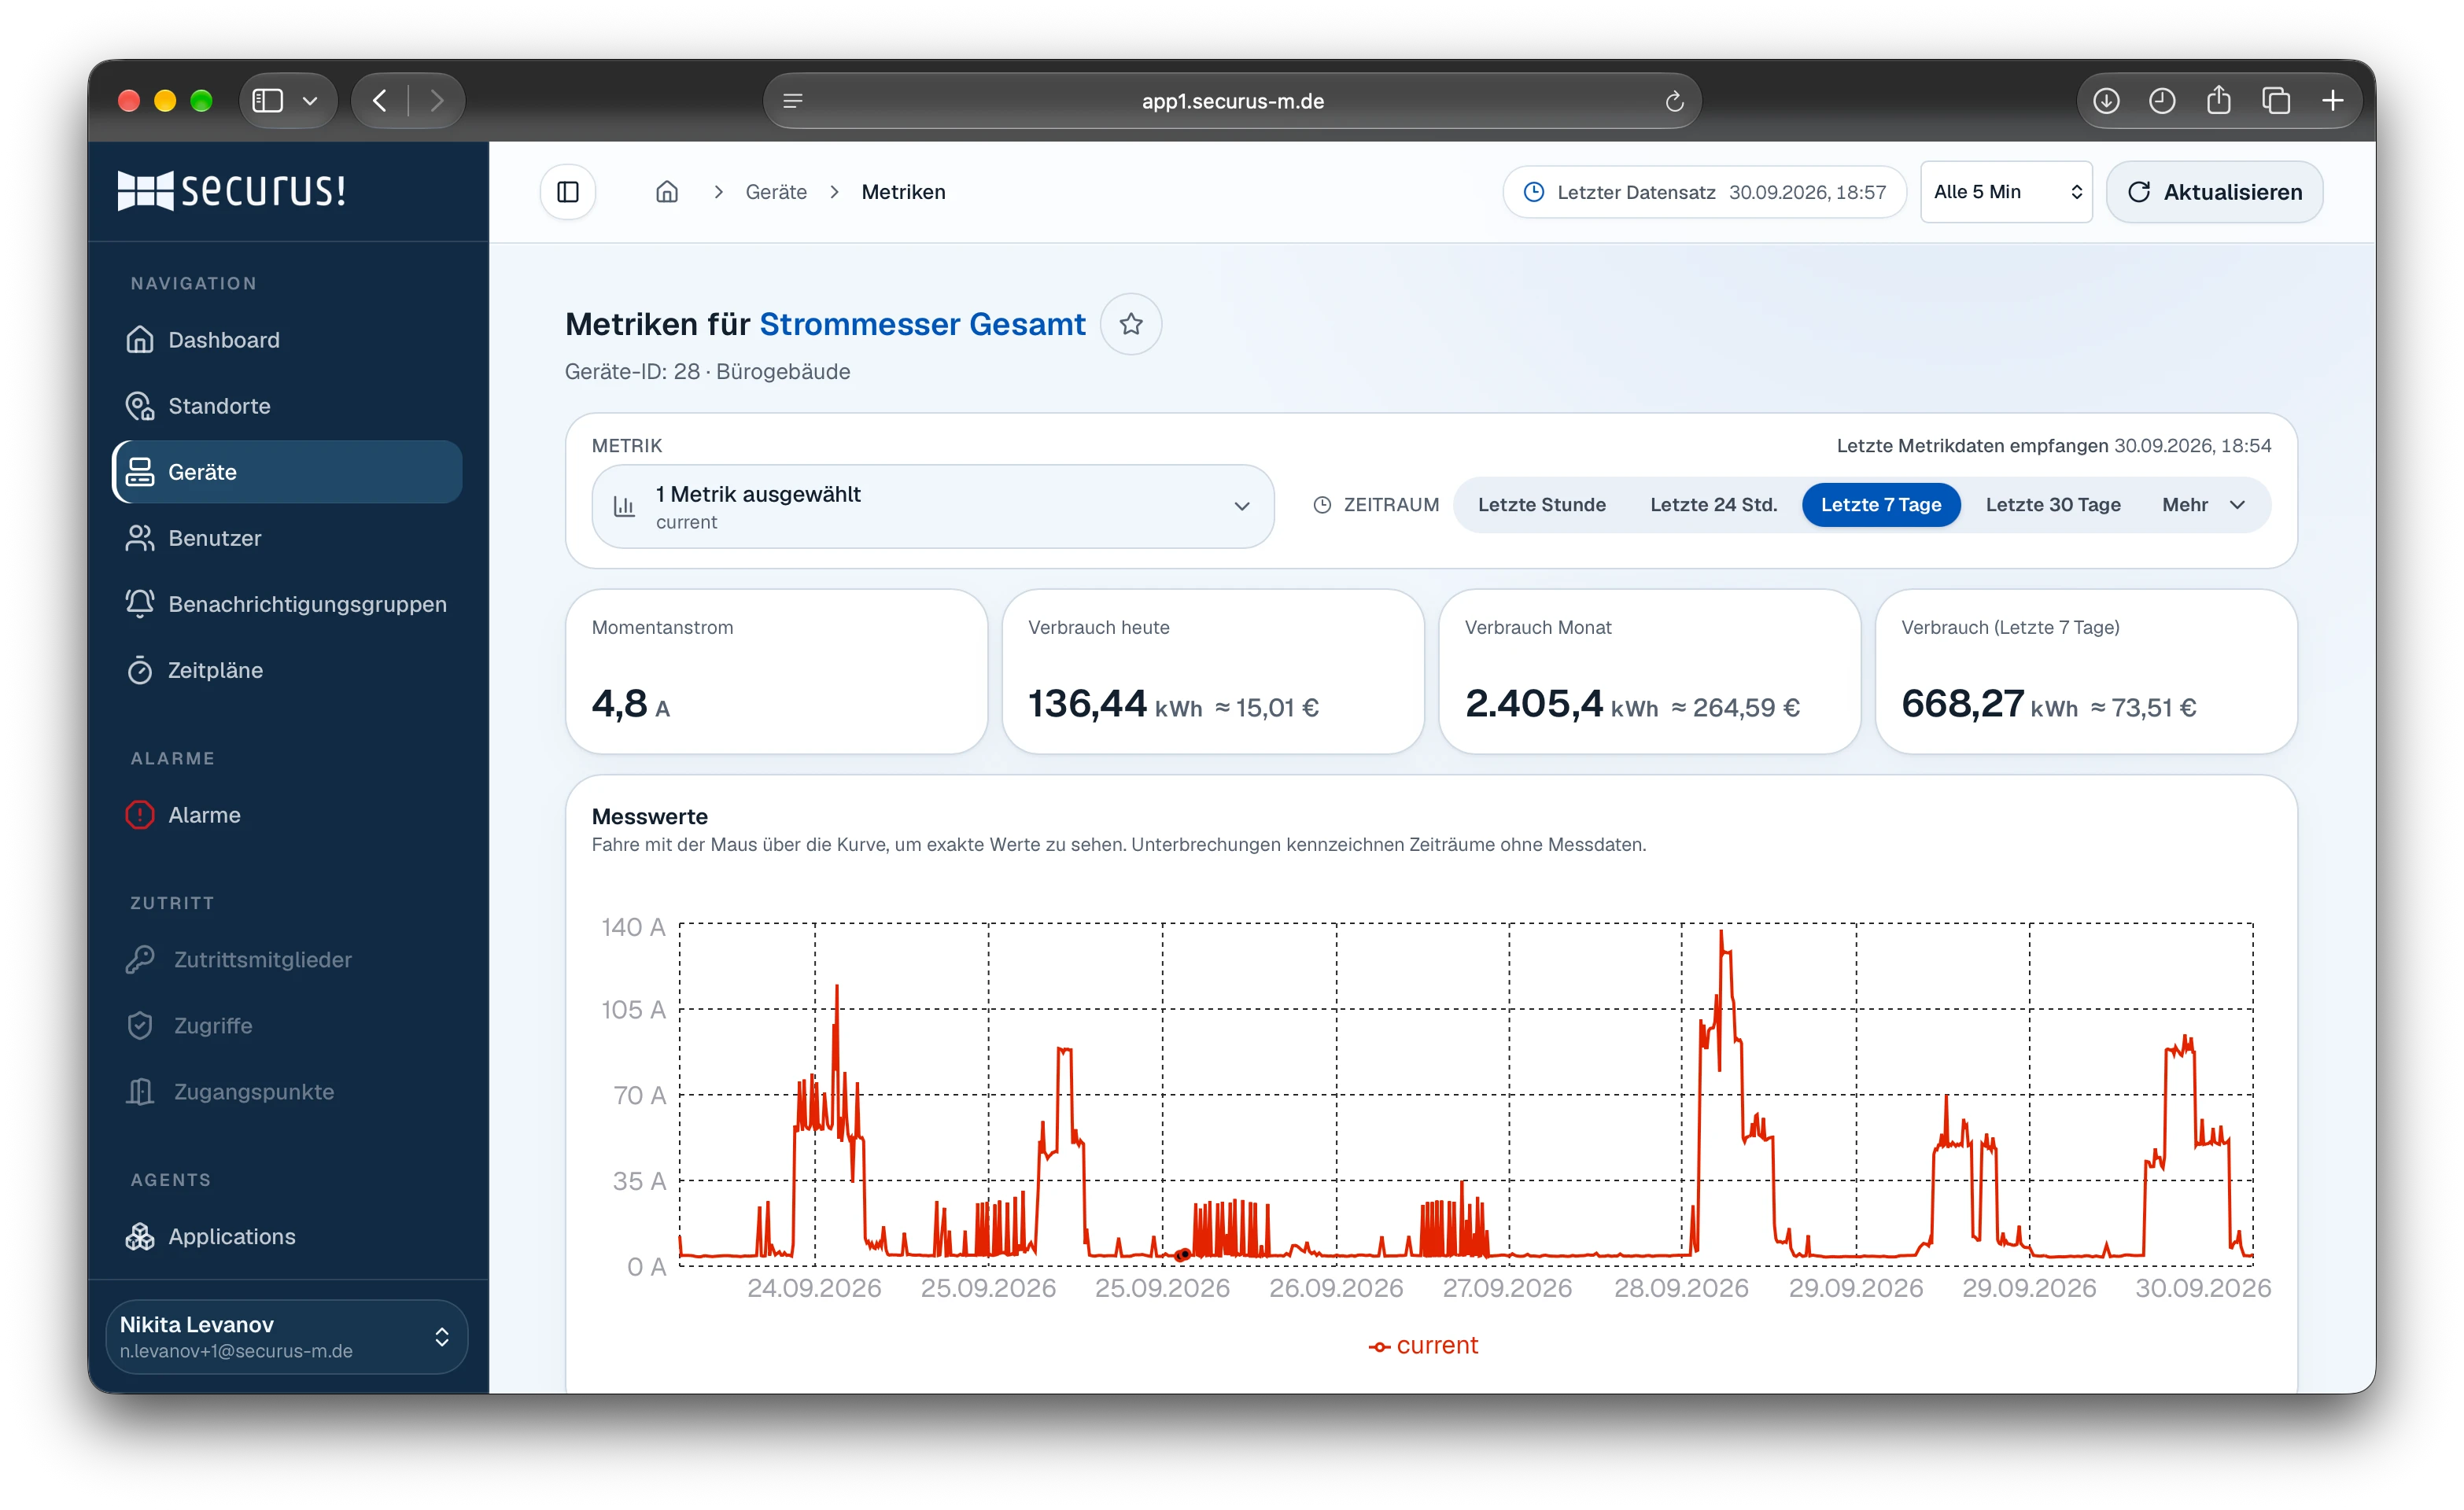2464x1510 pixels.
Task: Expand the 1 Metrik ausgewählt dropdown
Action: pos(933,506)
